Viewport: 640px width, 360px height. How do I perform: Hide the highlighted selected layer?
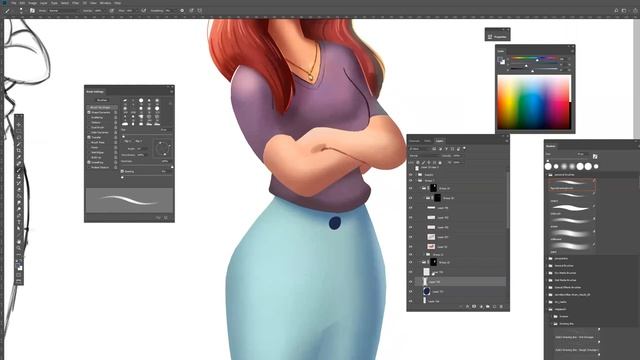(x=411, y=282)
